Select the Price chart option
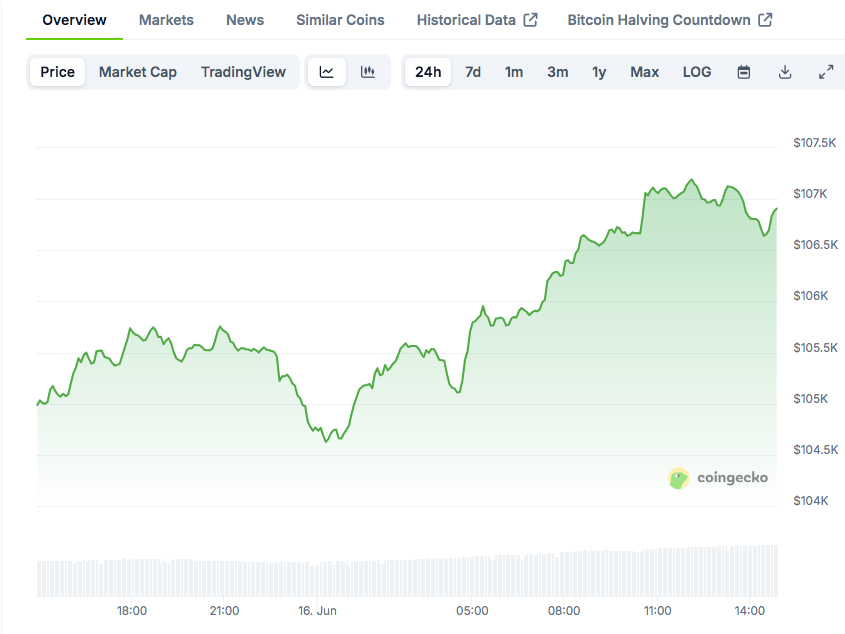The image size is (845, 634). (x=58, y=72)
